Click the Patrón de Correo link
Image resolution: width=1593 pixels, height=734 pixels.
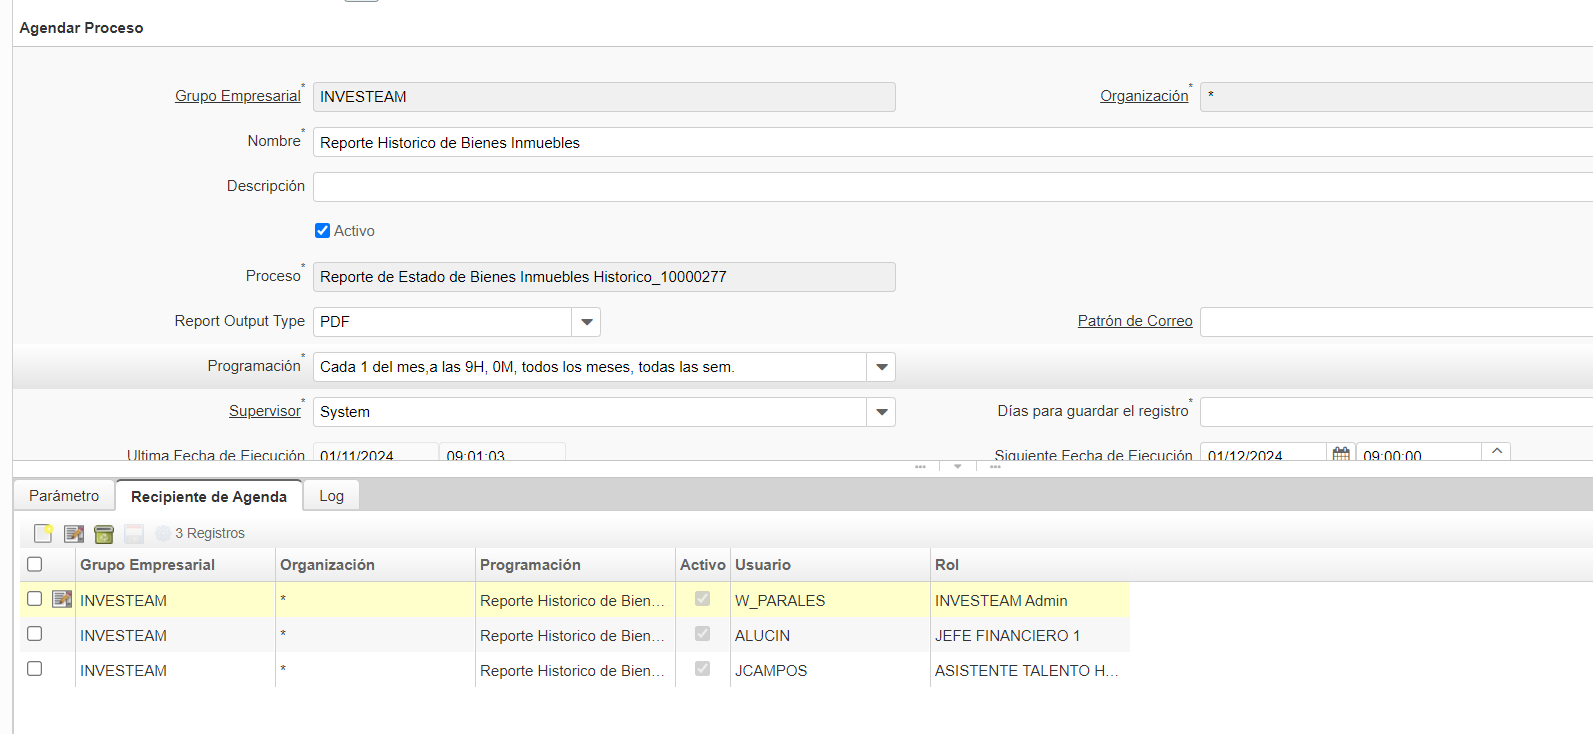1134,321
